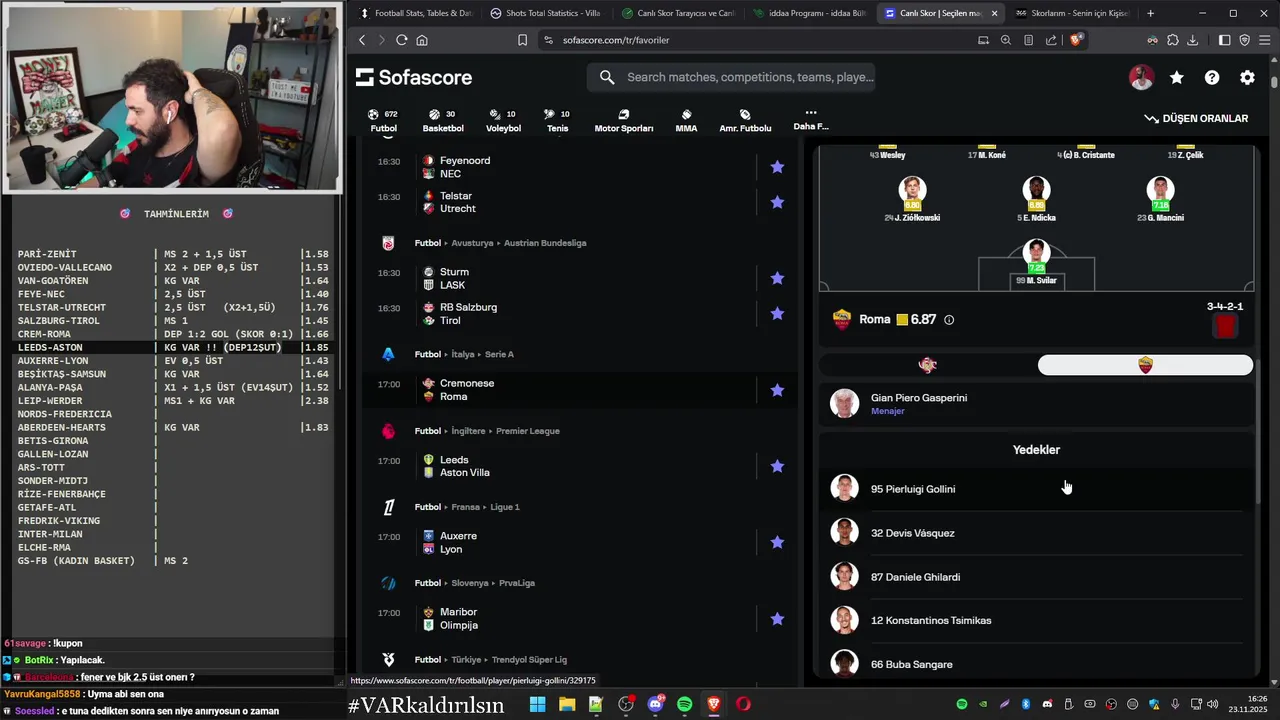This screenshot has height=720, width=1280.
Task: Open substitute 12 Konstantinos Tsimikas
Action: click(x=1036, y=620)
